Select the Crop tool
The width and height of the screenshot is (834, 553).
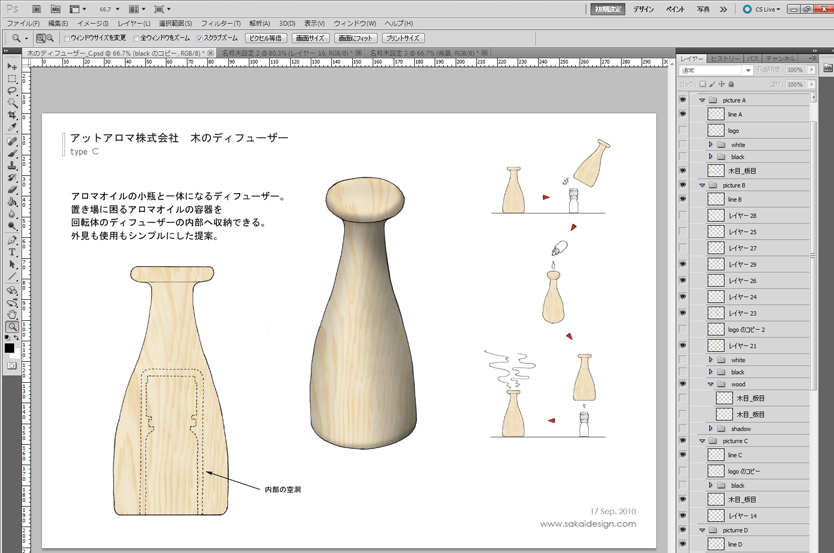(12, 115)
